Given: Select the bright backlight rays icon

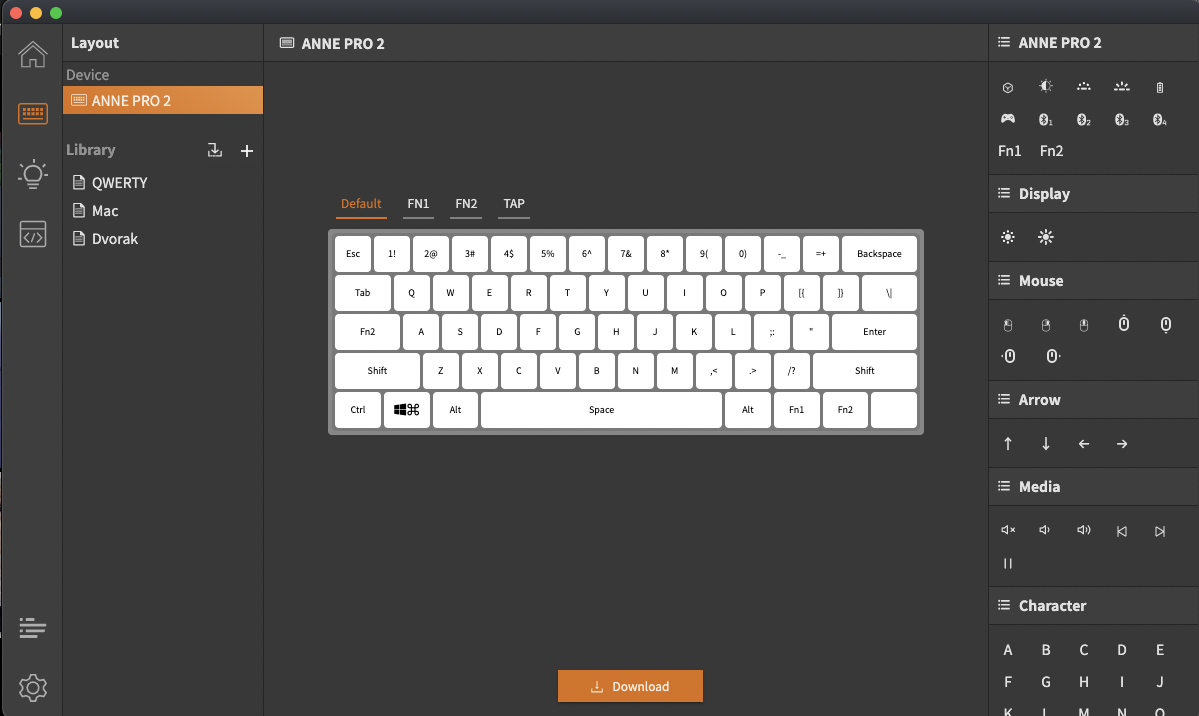Looking at the screenshot, I should click(1122, 86).
